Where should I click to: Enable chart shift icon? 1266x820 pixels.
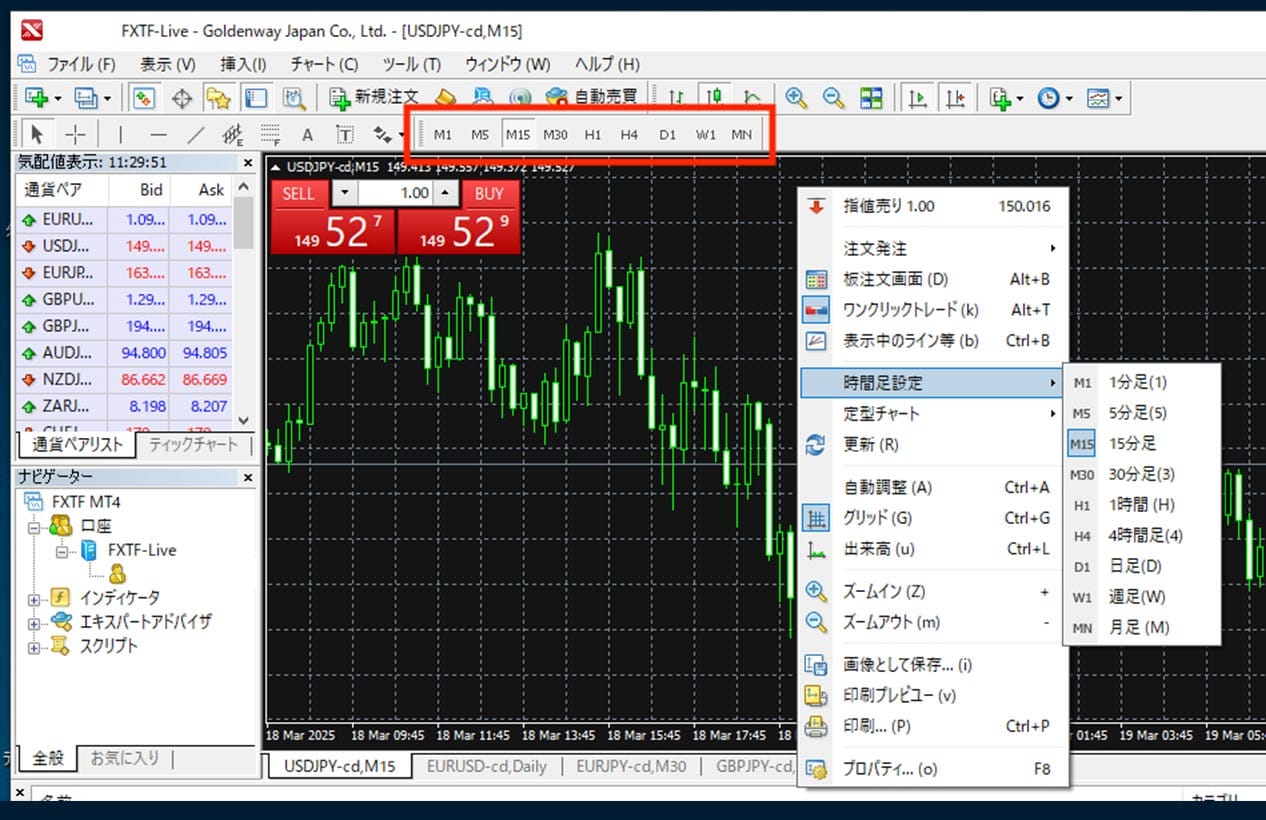point(954,97)
